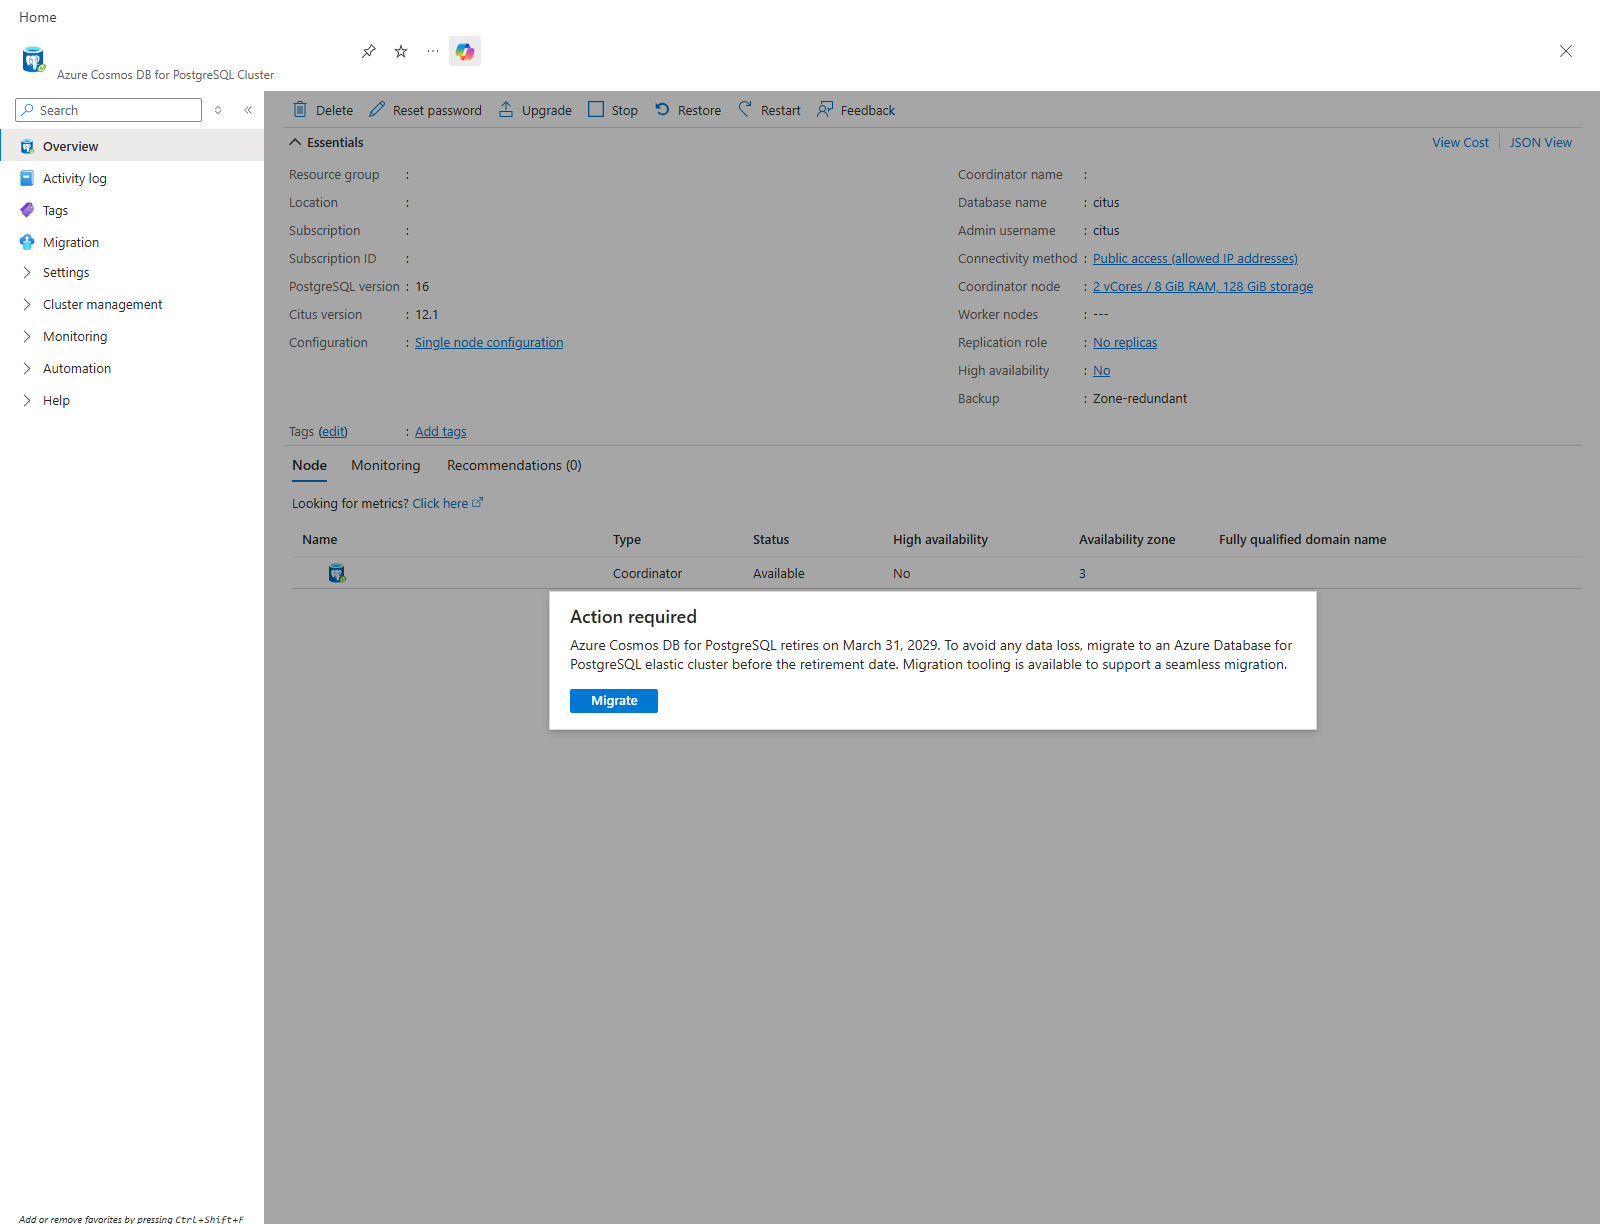Click the Tags edit link
The height and width of the screenshot is (1224, 1600).
click(333, 431)
